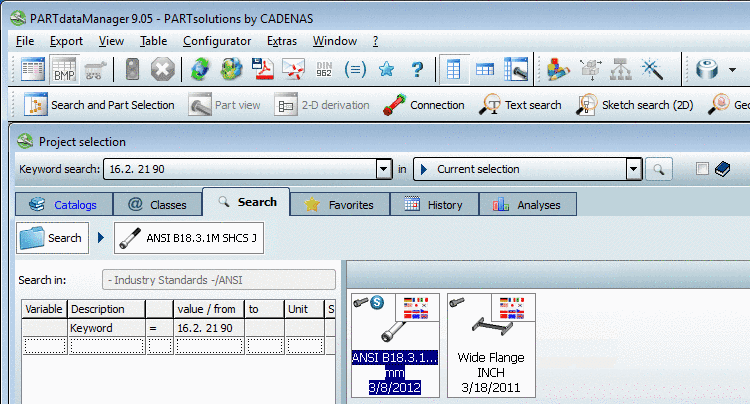Image resolution: width=750 pixels, height=404 pixels.
Task: Click the 2-D derivation toolbar button
Action: pyautogui.click(x=322, y=105)
